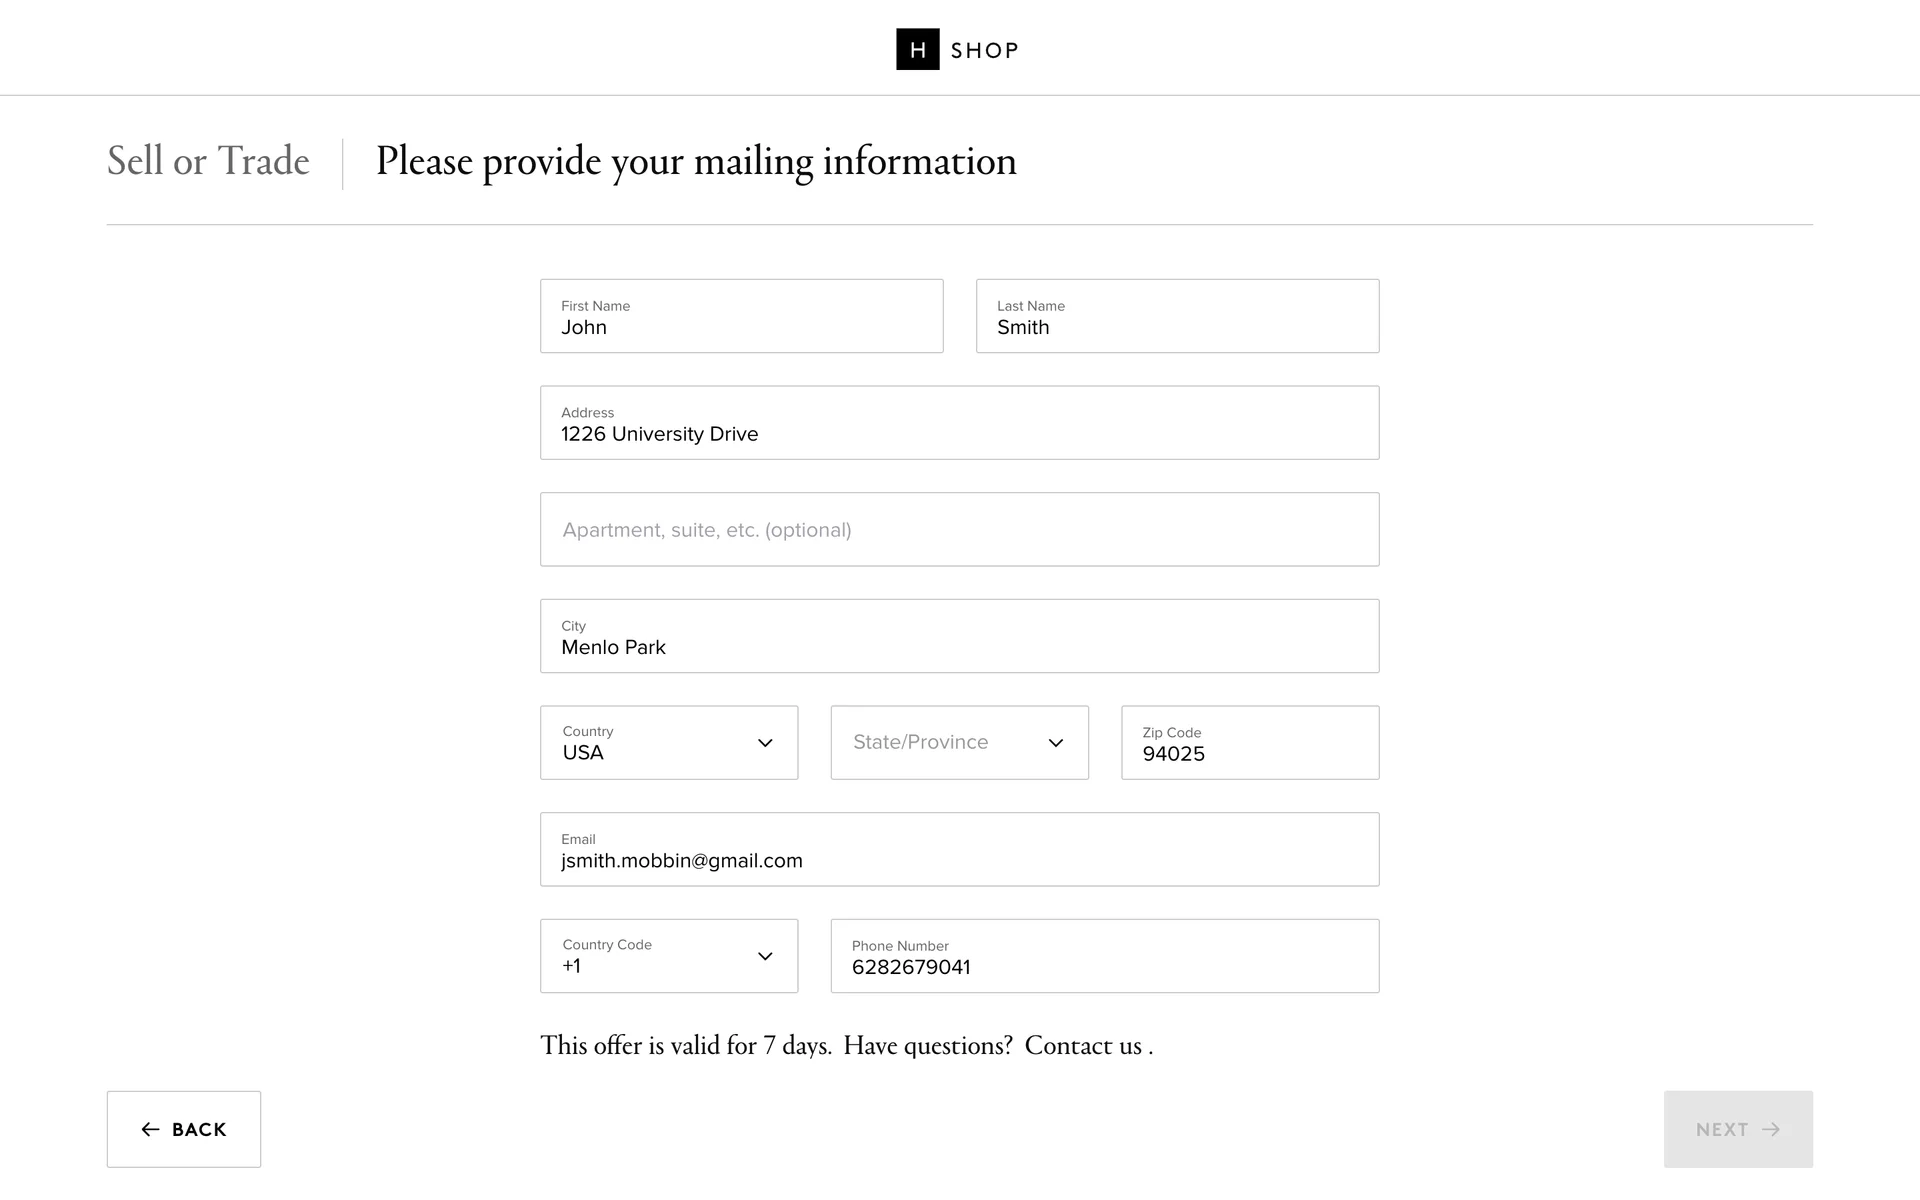Click into the Address field
Screen dimensions: 1920x1200
pos(959,423)
